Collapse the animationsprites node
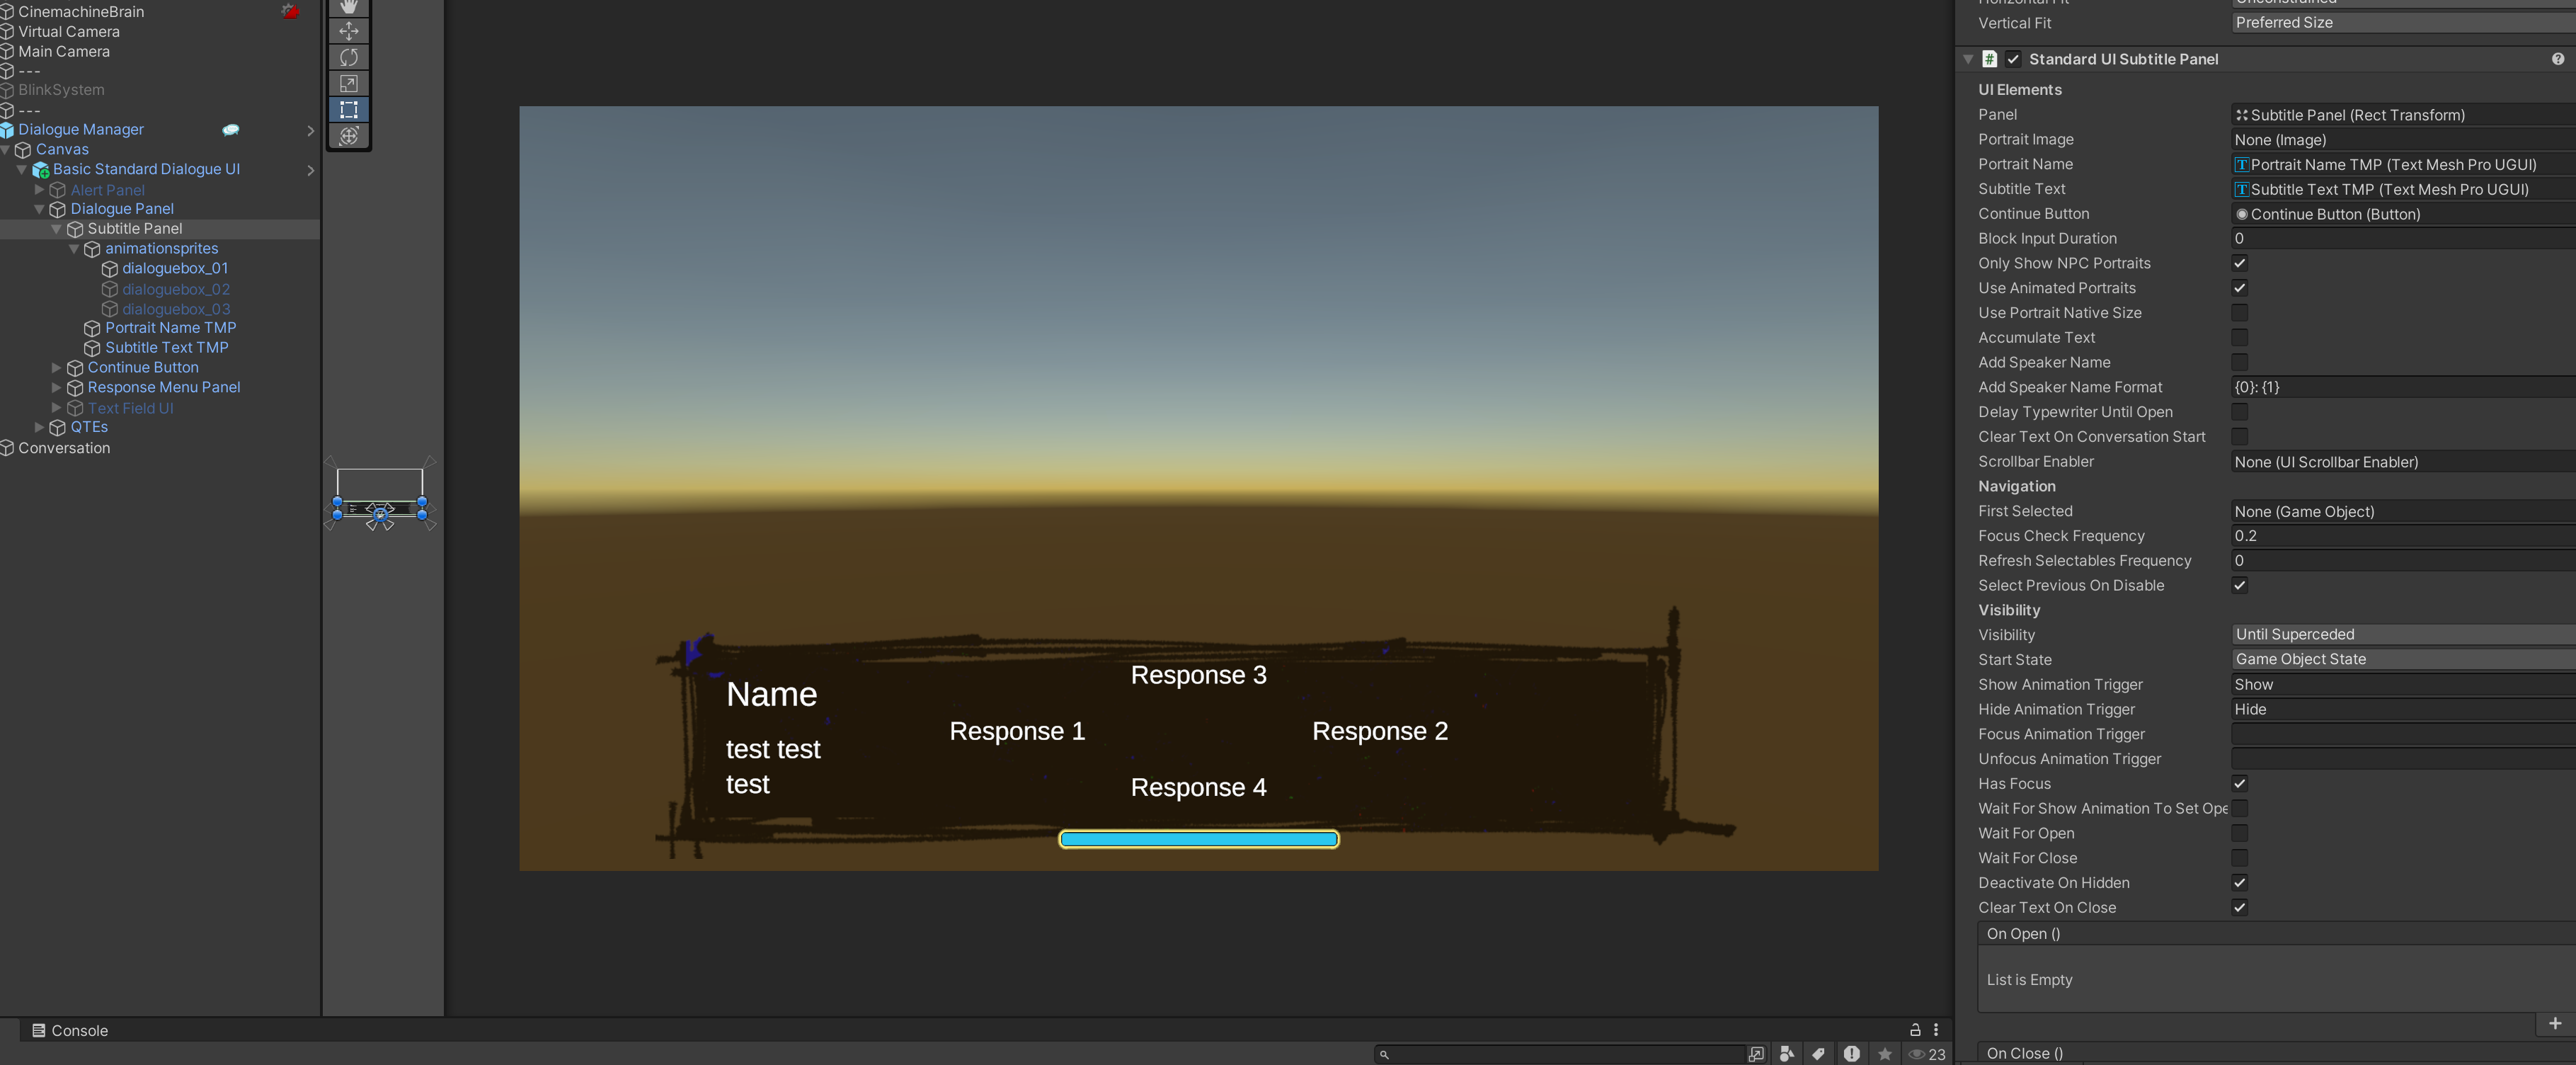 pos(74,249)
